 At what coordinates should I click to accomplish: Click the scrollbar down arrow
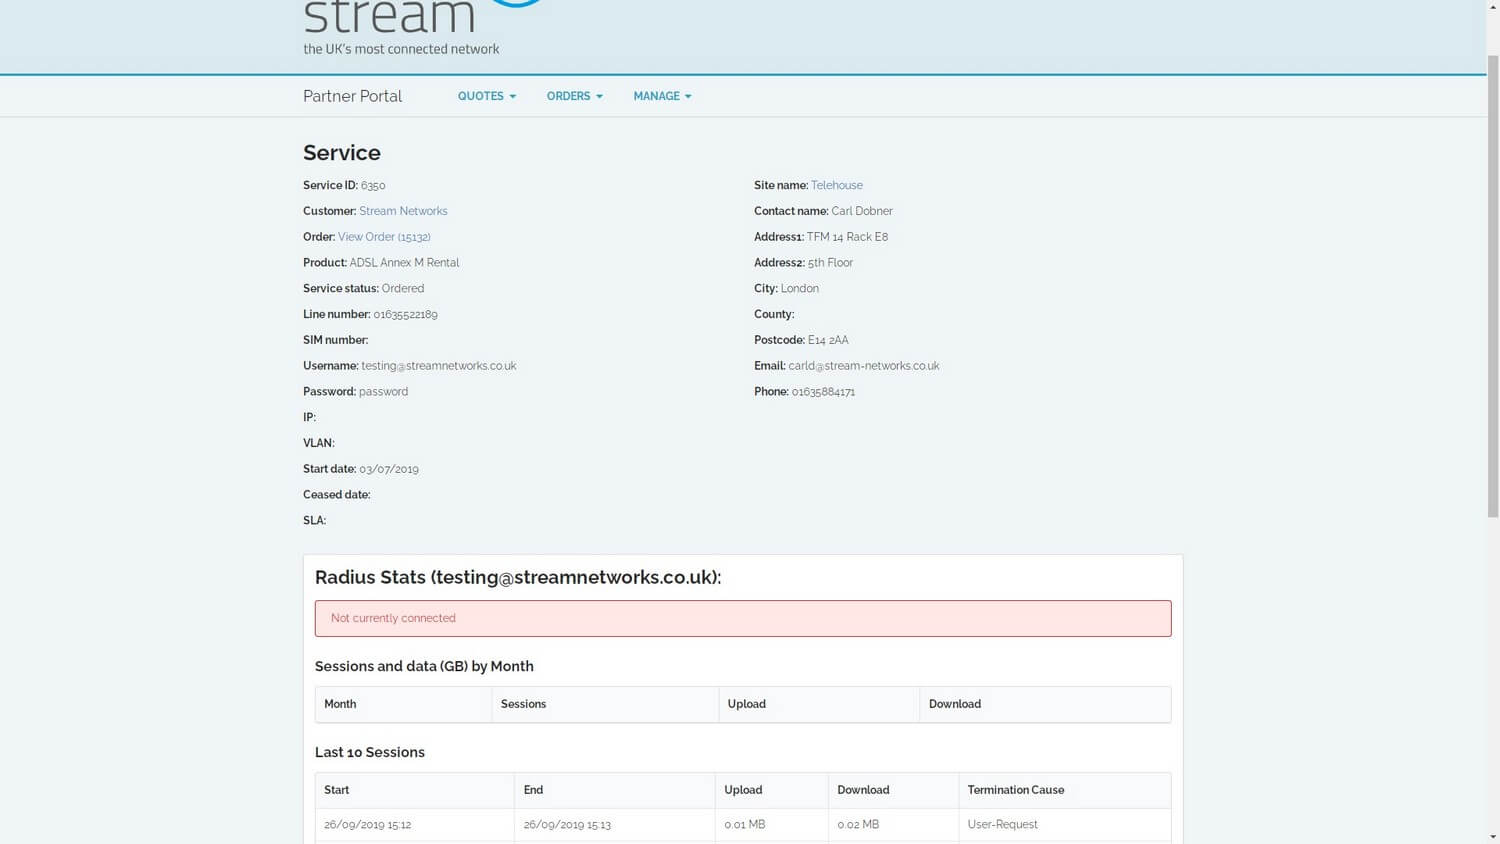coord(1493,836)
